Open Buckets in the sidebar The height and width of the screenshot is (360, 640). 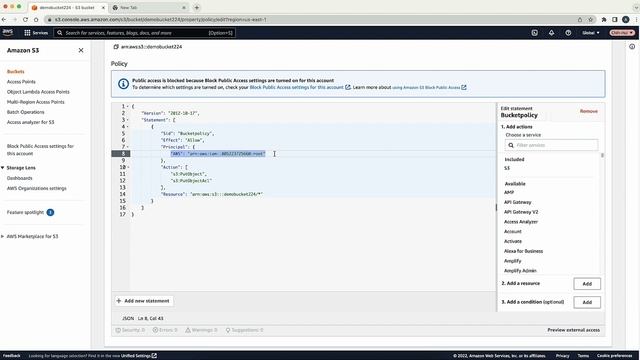[x=16, y=71]
